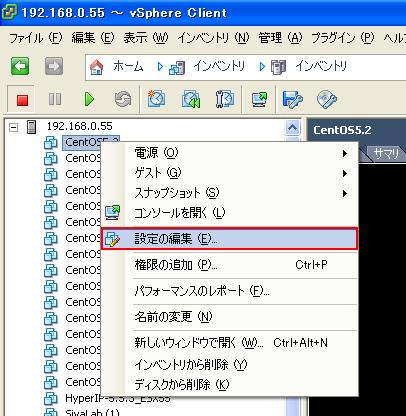Click the floppy drive connect icon
Image resolution: width=406 pixels, height=416 pixels.
(292, 99)
